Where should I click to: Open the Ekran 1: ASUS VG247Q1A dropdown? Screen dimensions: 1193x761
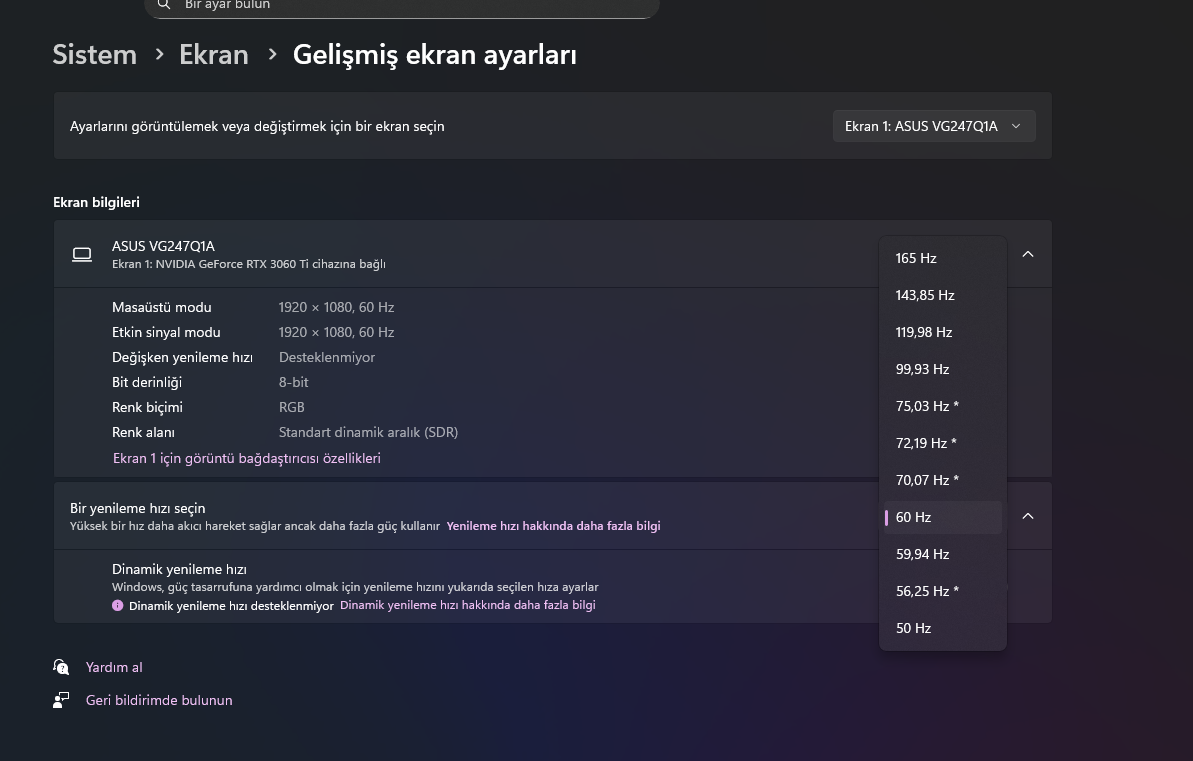click(x=933, y=126)
